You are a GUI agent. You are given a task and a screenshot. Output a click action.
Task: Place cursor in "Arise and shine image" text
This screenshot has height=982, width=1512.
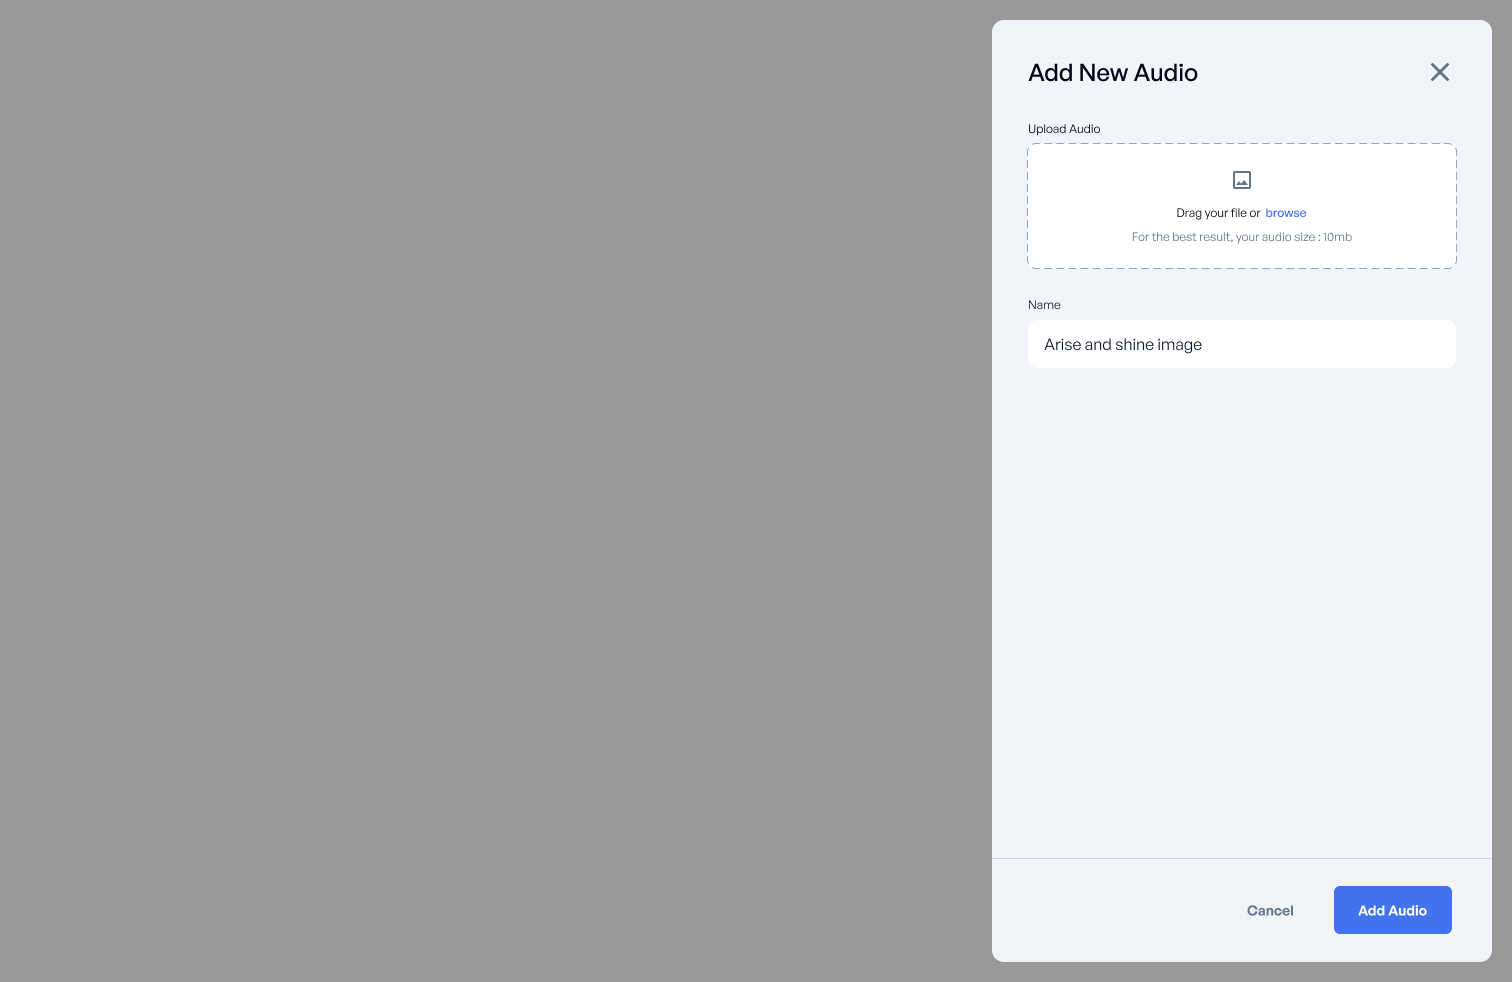click(1123, 344)
